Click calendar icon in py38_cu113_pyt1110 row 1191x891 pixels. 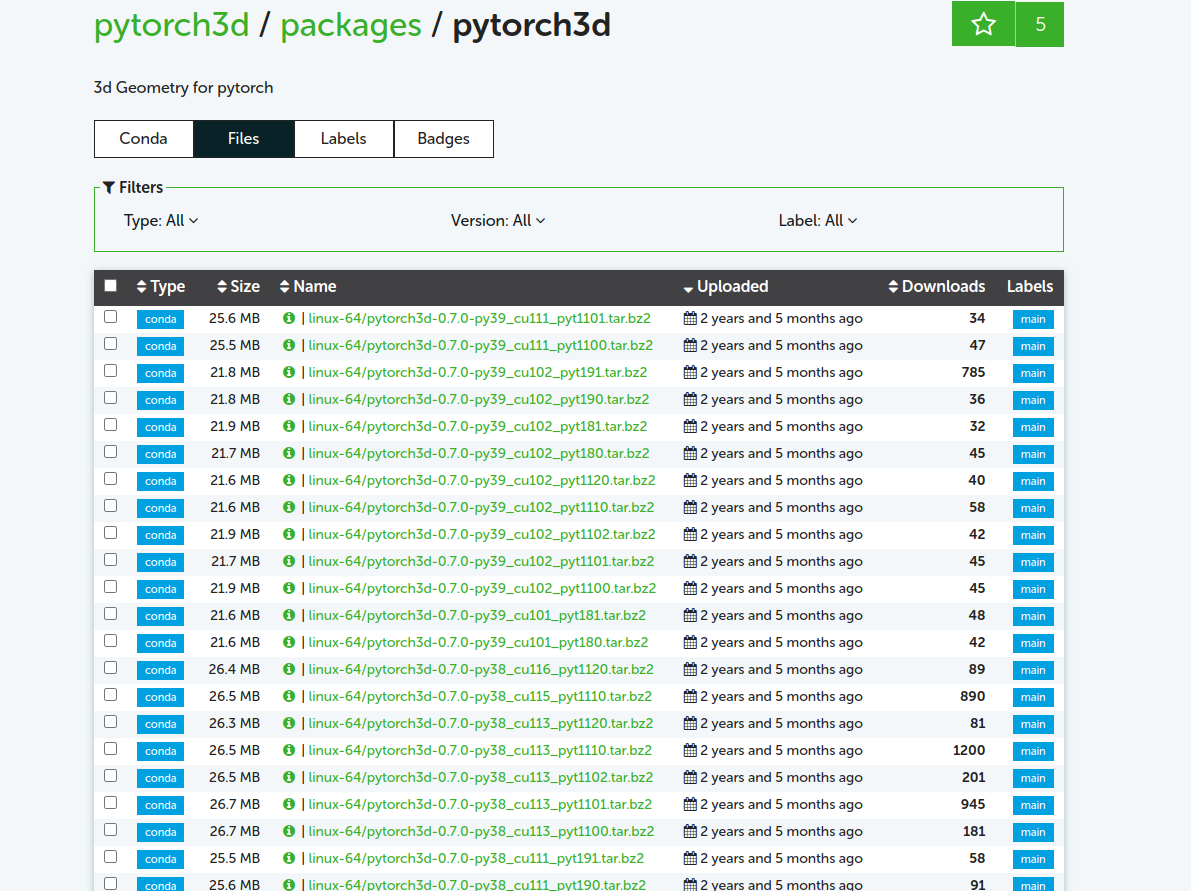690,750
